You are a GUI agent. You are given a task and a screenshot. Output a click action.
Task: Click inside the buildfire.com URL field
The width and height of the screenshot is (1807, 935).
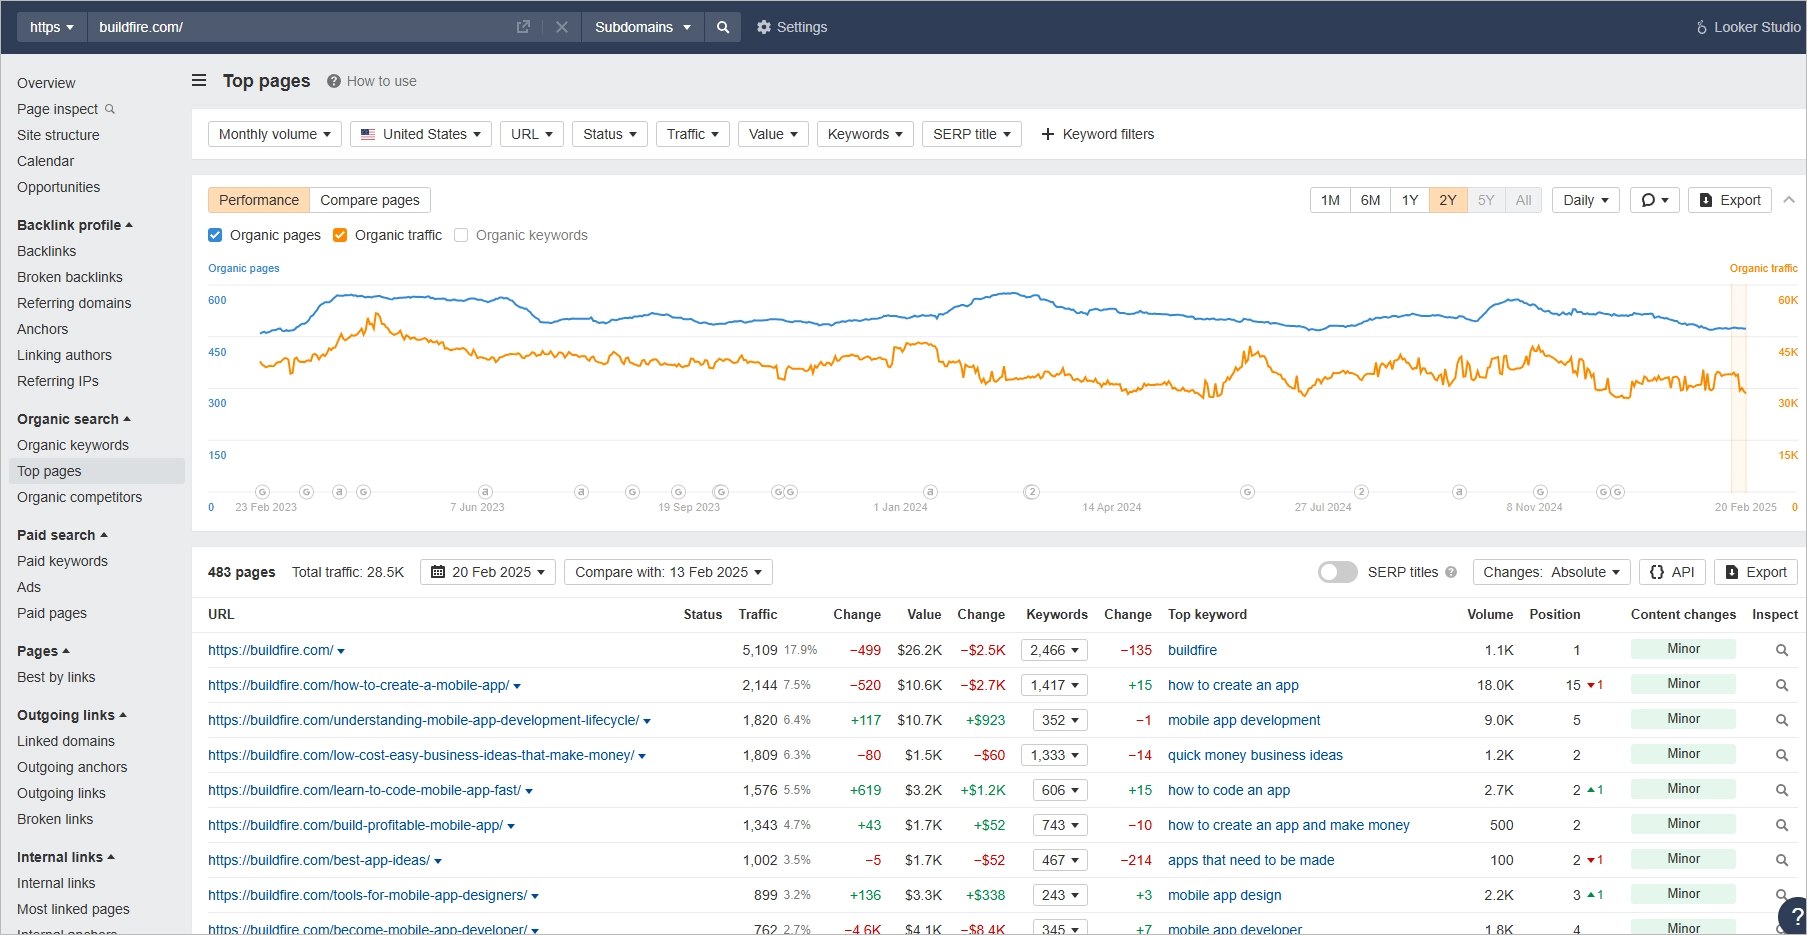coord(300,27)
